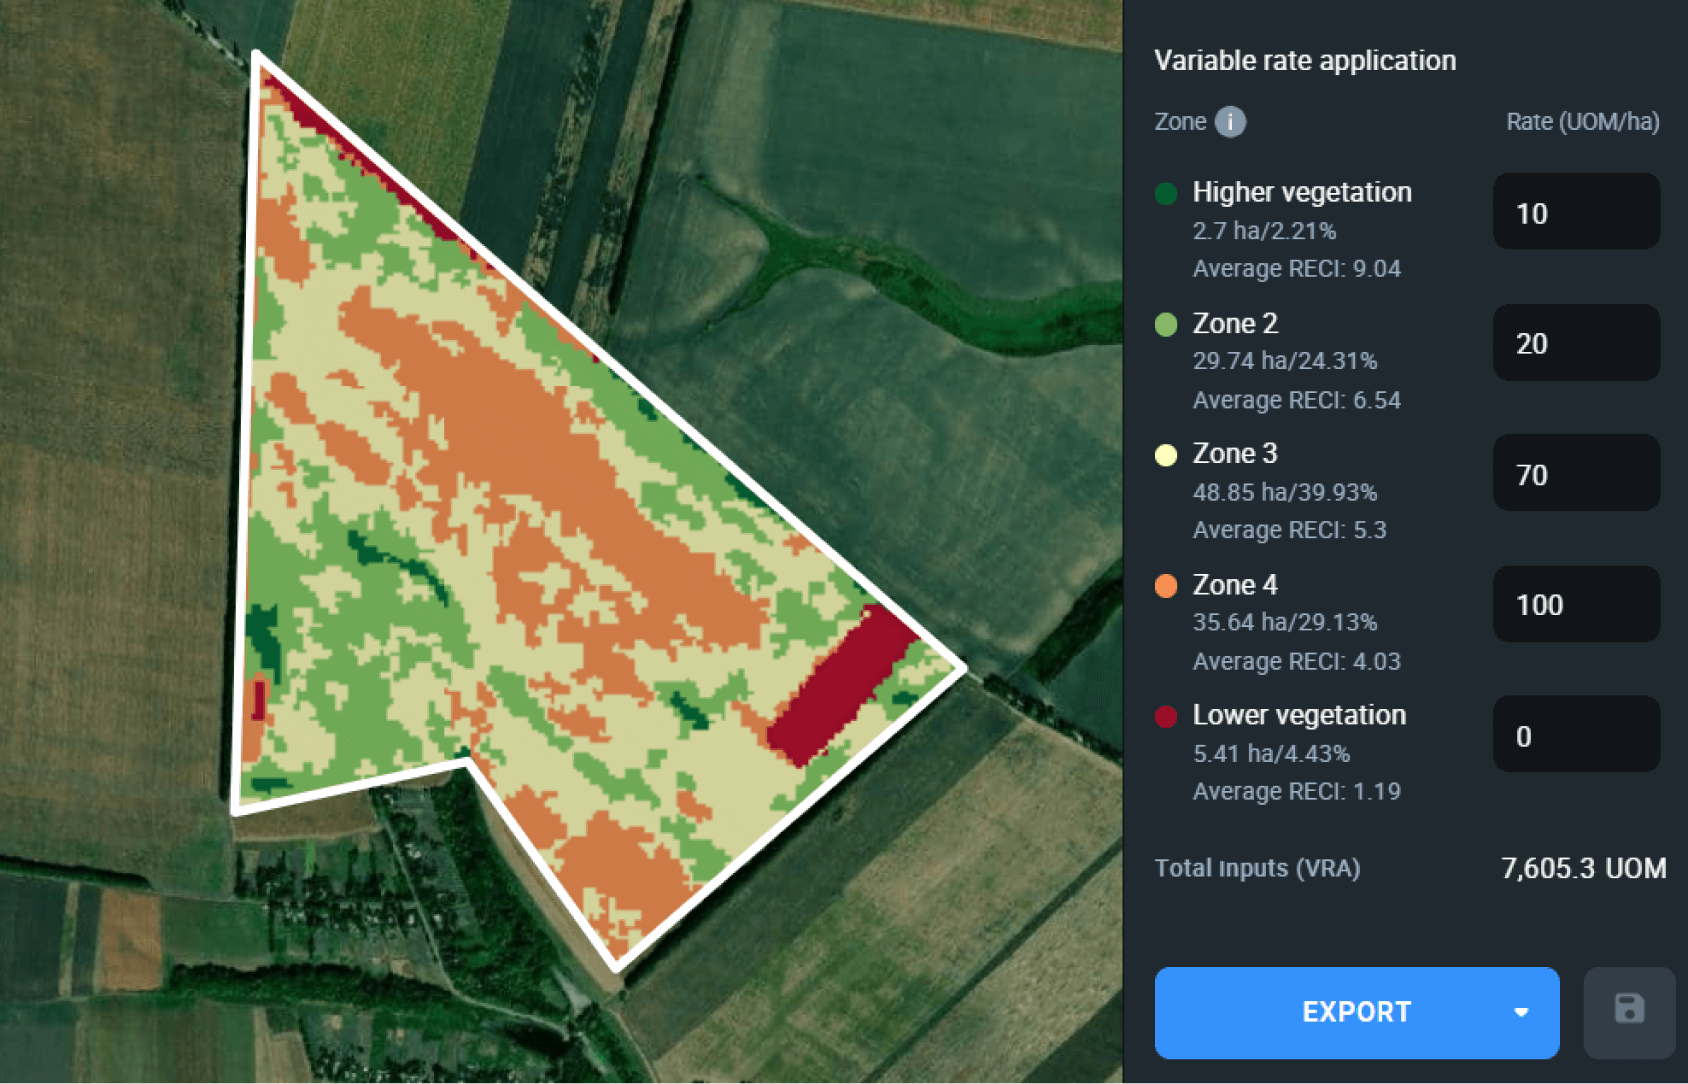Select the Zone 2 label

point(1235,323)
